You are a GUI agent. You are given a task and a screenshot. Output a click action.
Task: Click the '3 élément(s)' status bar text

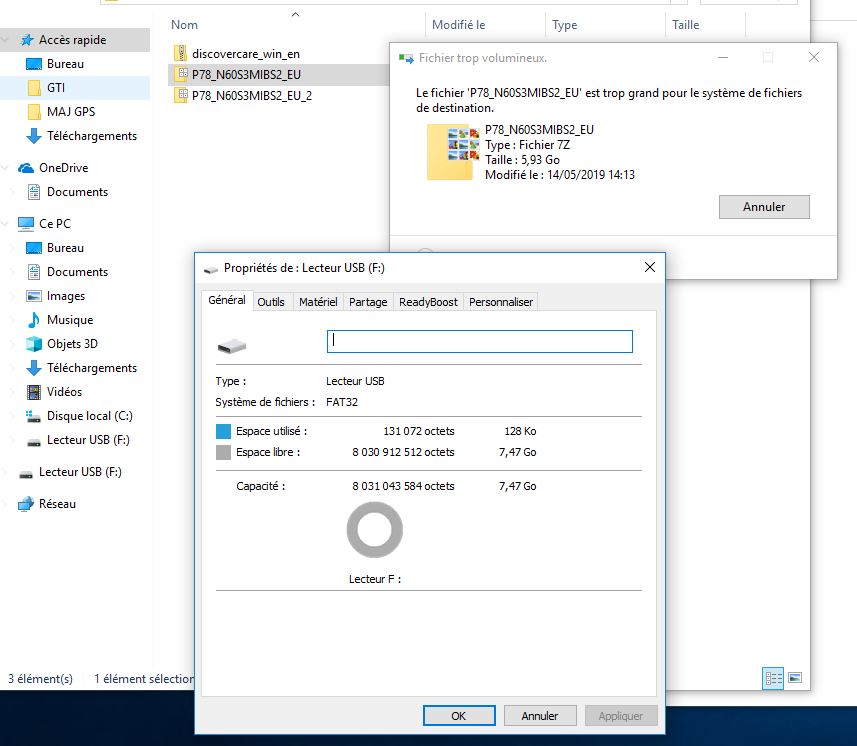pyautogui.click(x=40, y=679)
